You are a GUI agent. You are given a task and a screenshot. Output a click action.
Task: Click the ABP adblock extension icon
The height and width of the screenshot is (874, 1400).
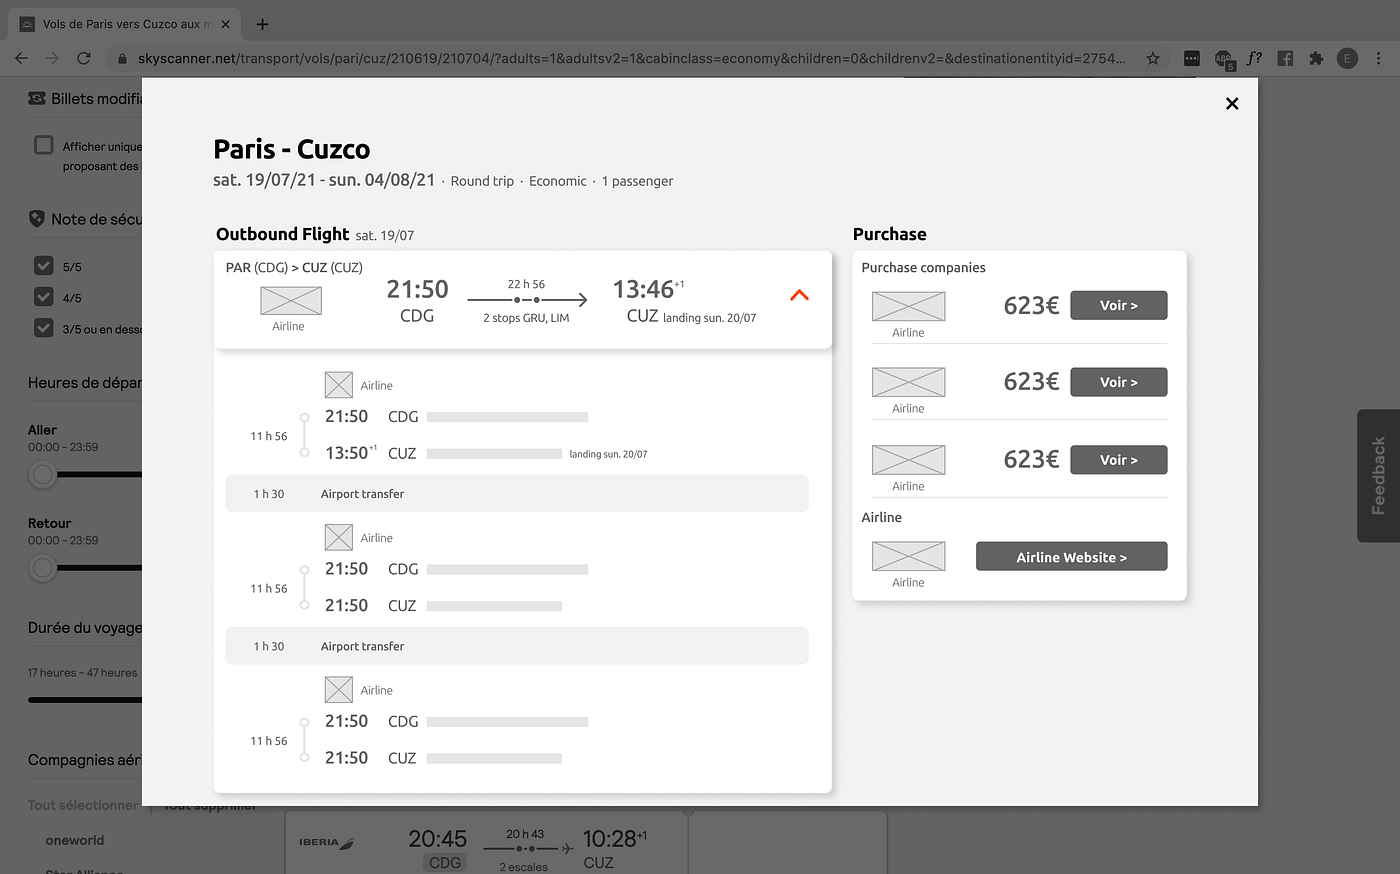point(1224,60)
